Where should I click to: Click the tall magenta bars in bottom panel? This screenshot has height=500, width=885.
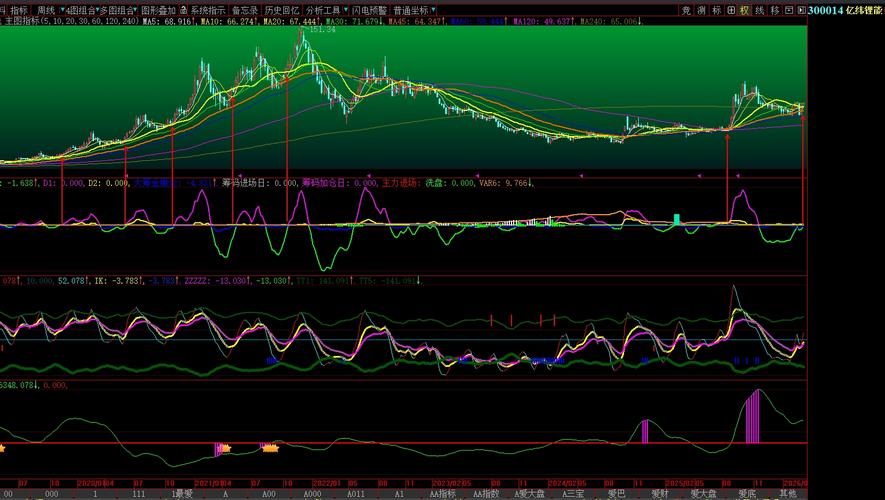(752, 417)
